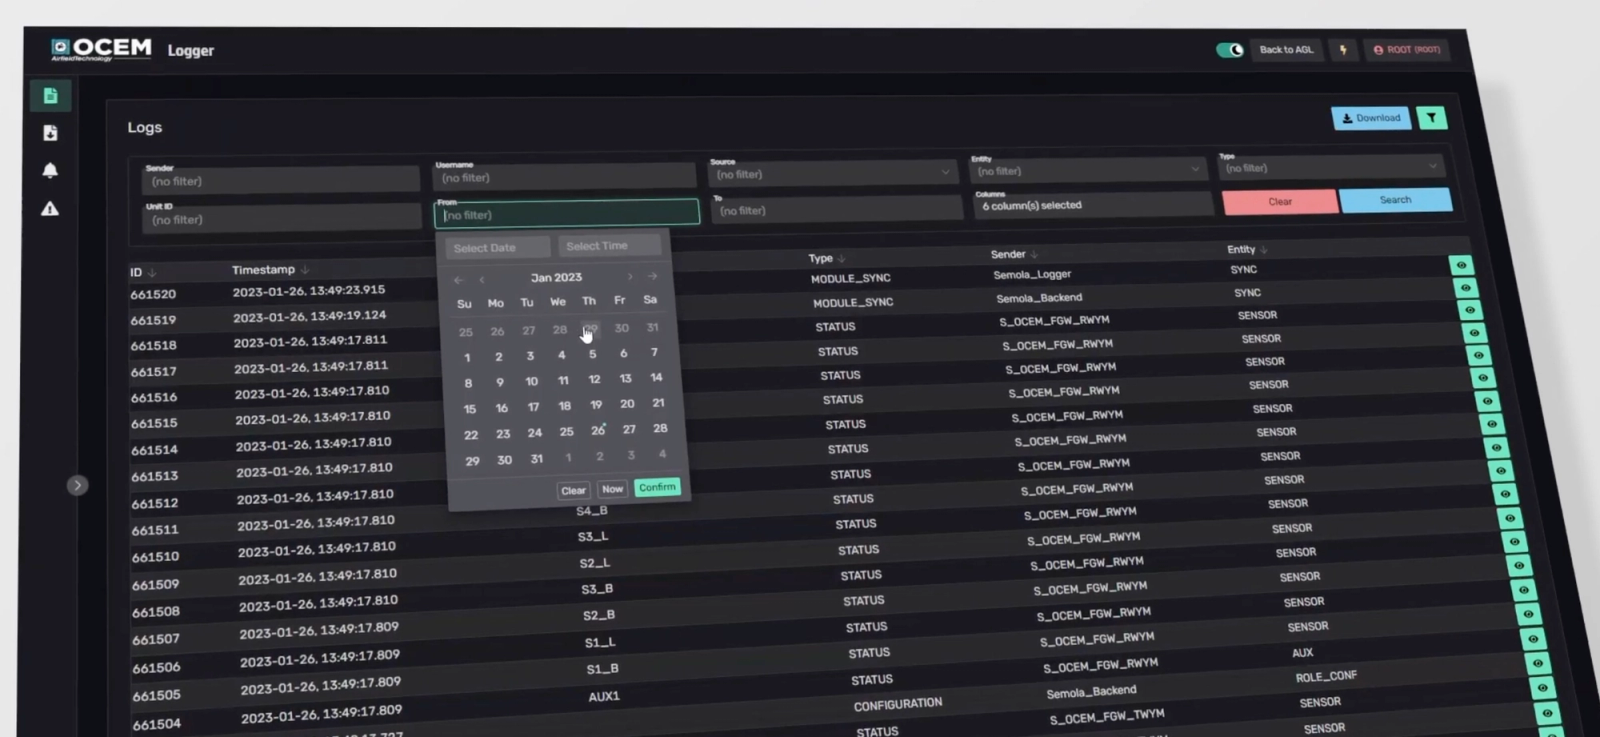Click log ID 661513 cell
The image size is (1600, 737).
point(154,476)
